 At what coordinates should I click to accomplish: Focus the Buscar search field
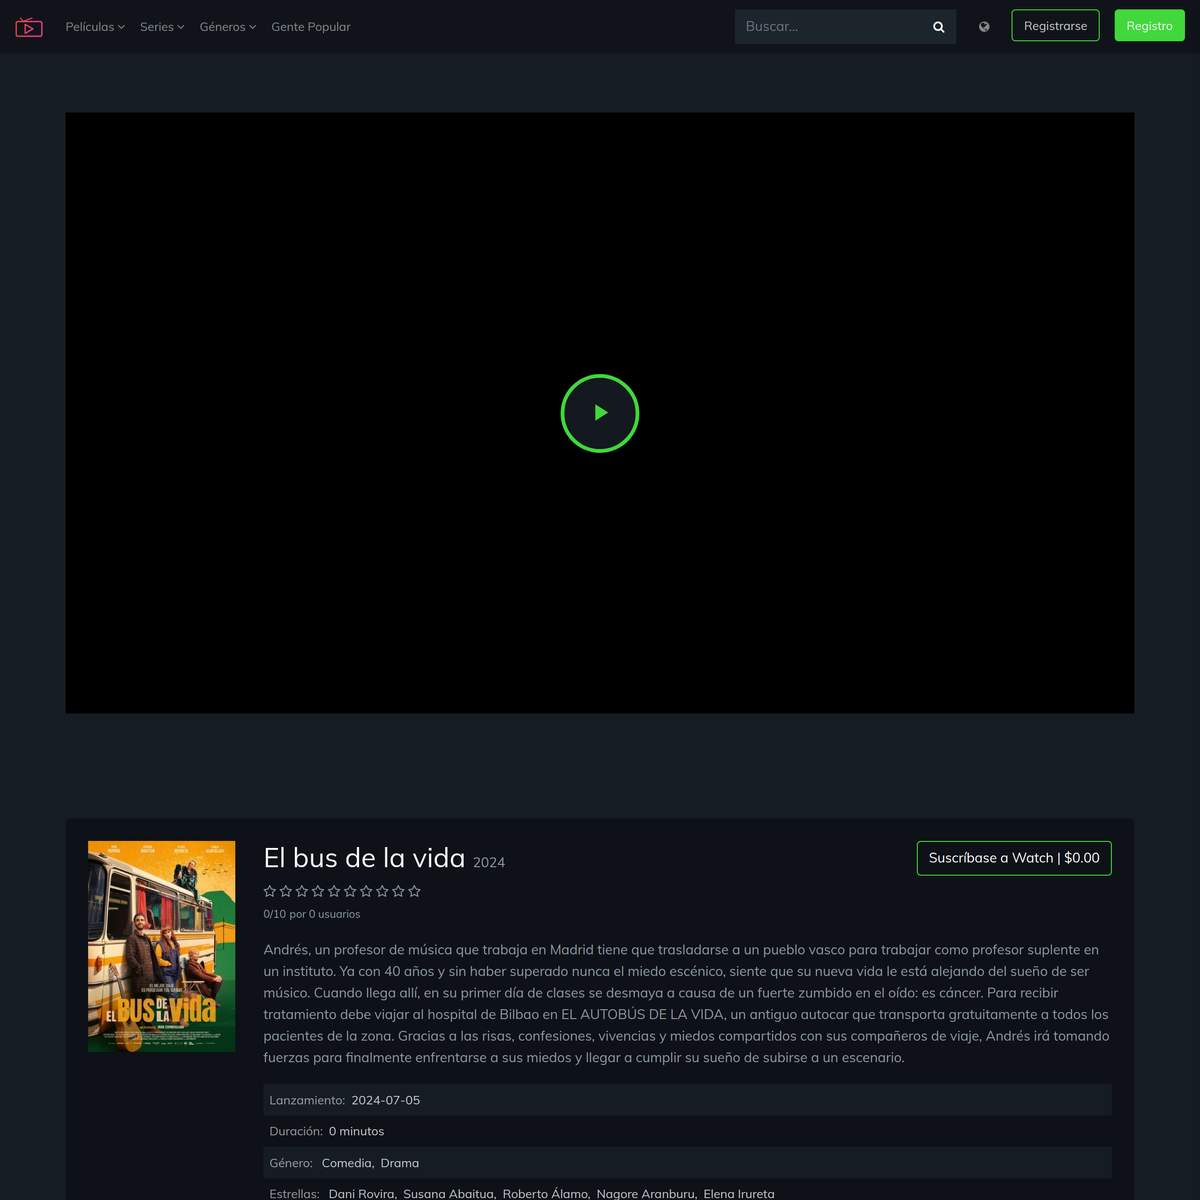click(x=830, y=27)
